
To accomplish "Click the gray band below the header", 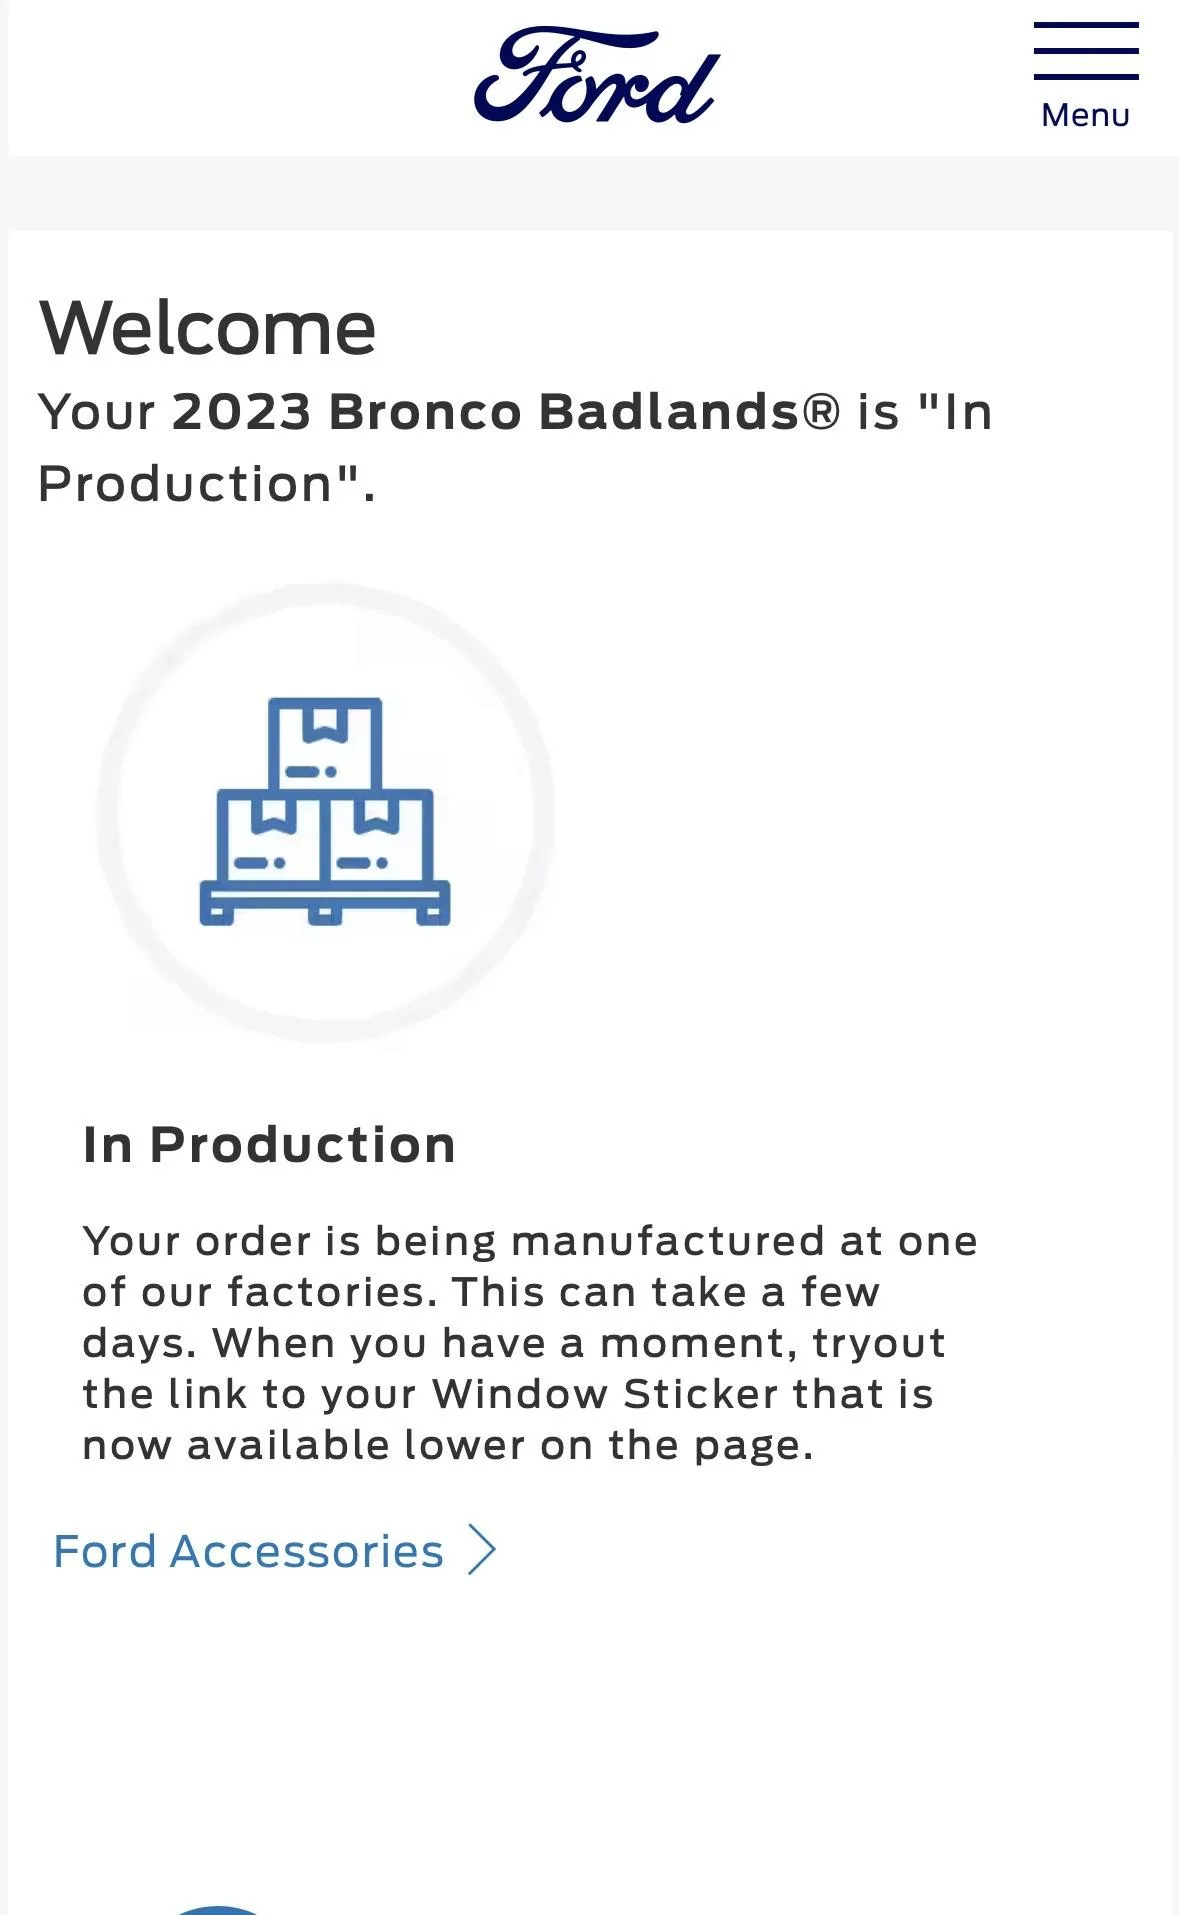I will coord(590,193).
